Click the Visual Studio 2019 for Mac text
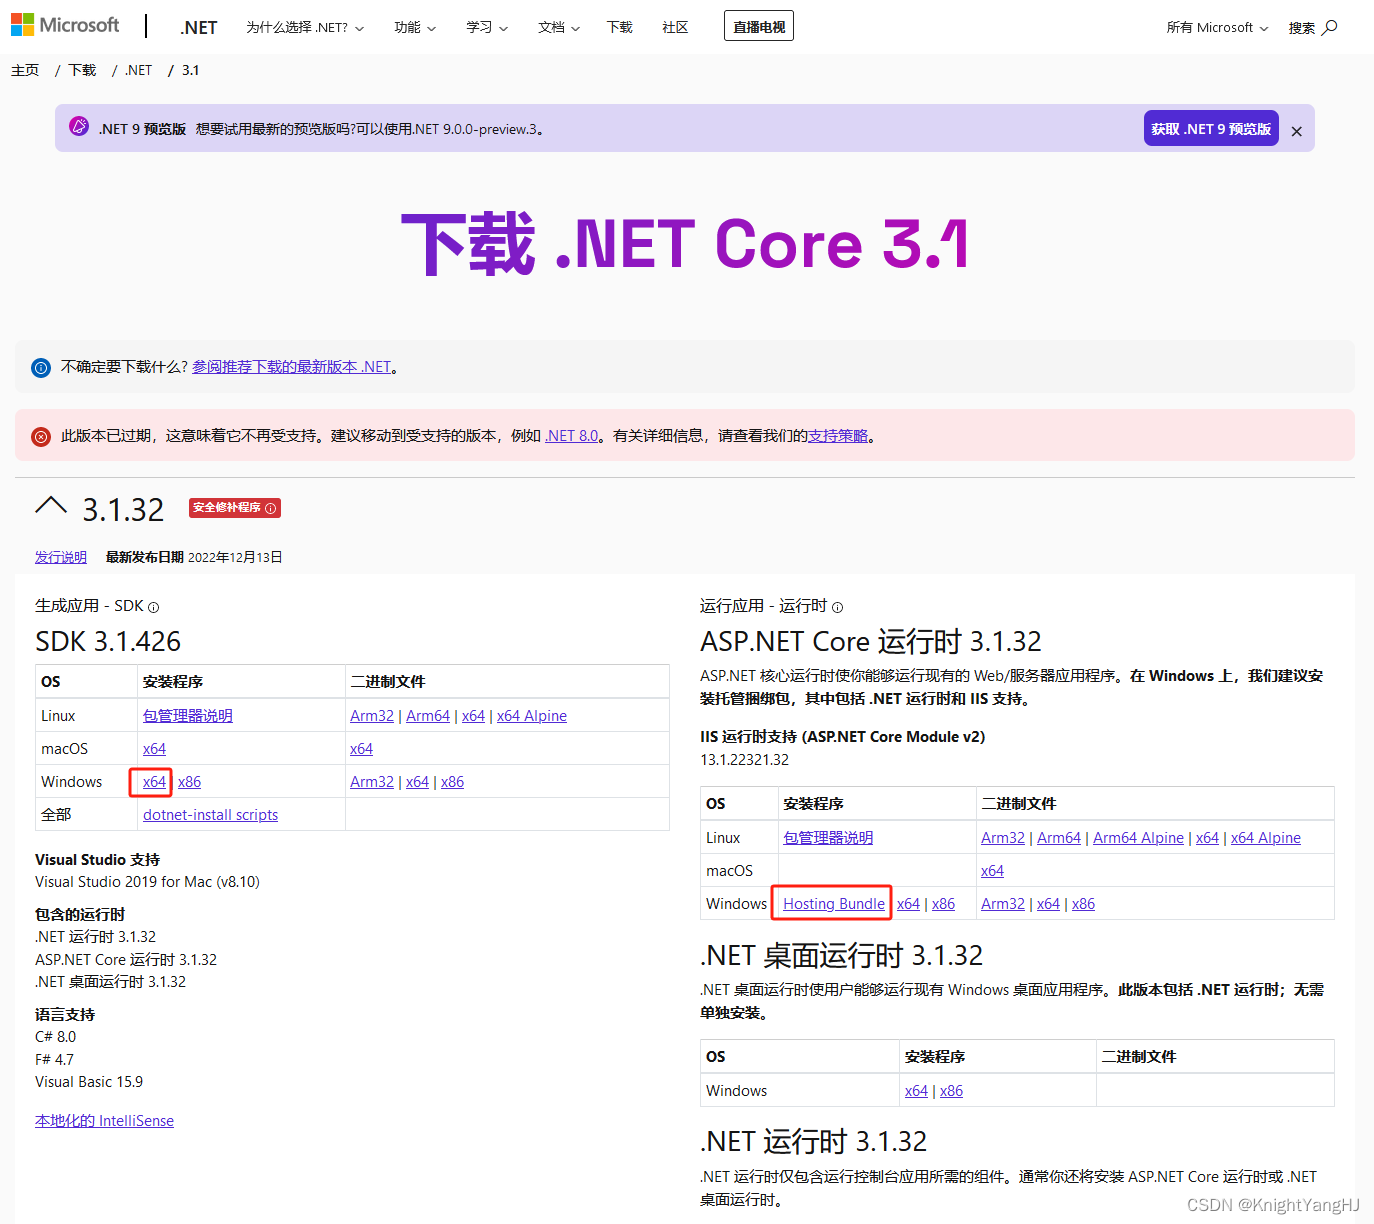 point(147,882)
